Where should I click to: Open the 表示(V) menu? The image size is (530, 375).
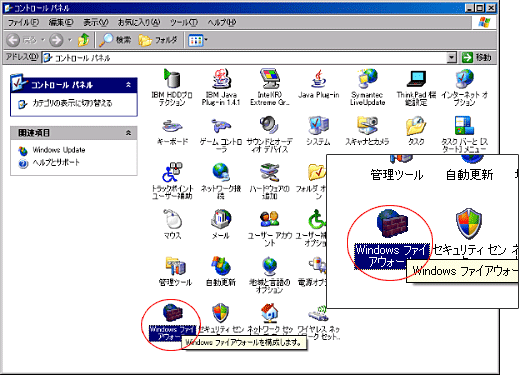point(96,23)
